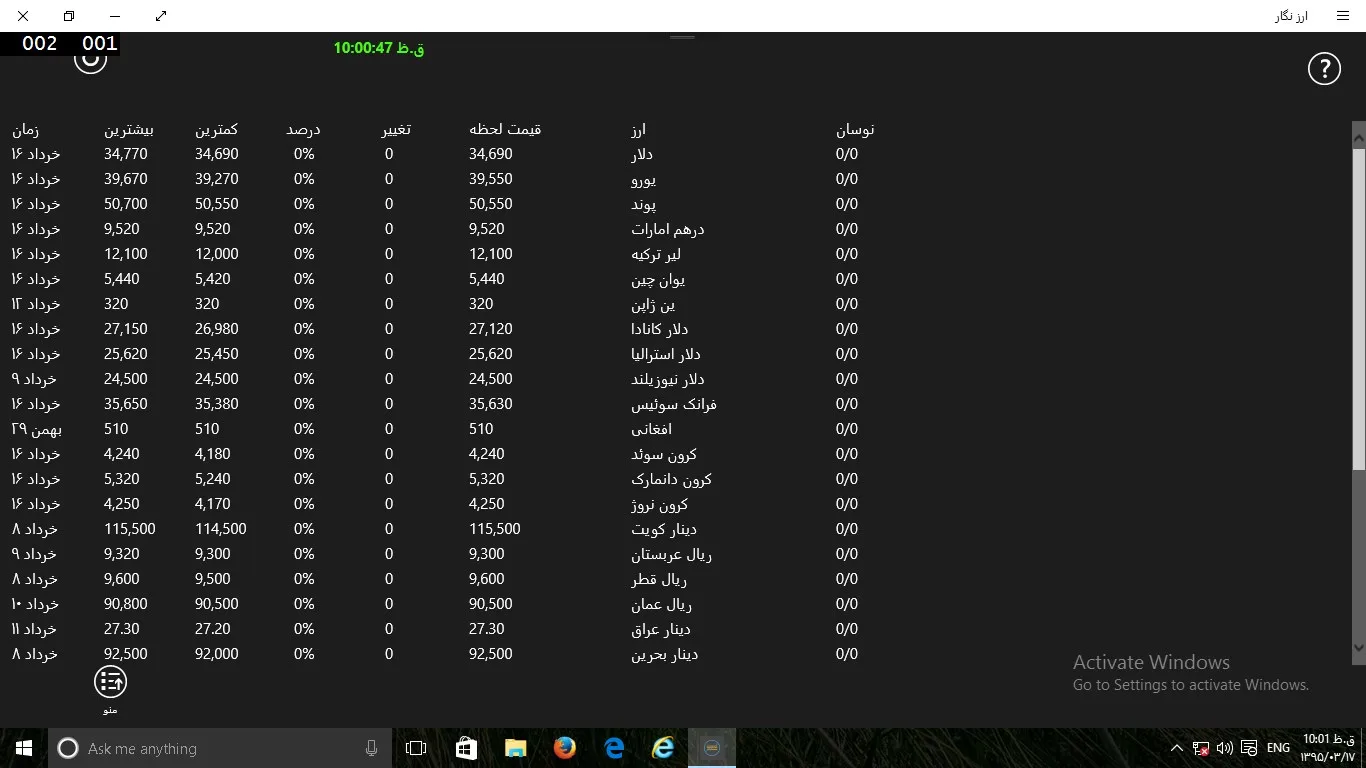Click the بهمن ۲۹ date in Afghani row

37,429
